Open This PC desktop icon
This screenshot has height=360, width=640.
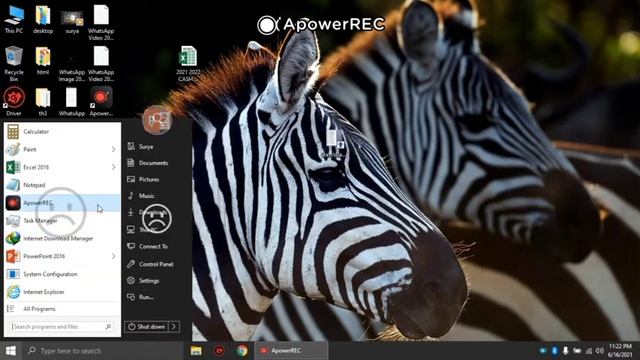click(14, 20)
